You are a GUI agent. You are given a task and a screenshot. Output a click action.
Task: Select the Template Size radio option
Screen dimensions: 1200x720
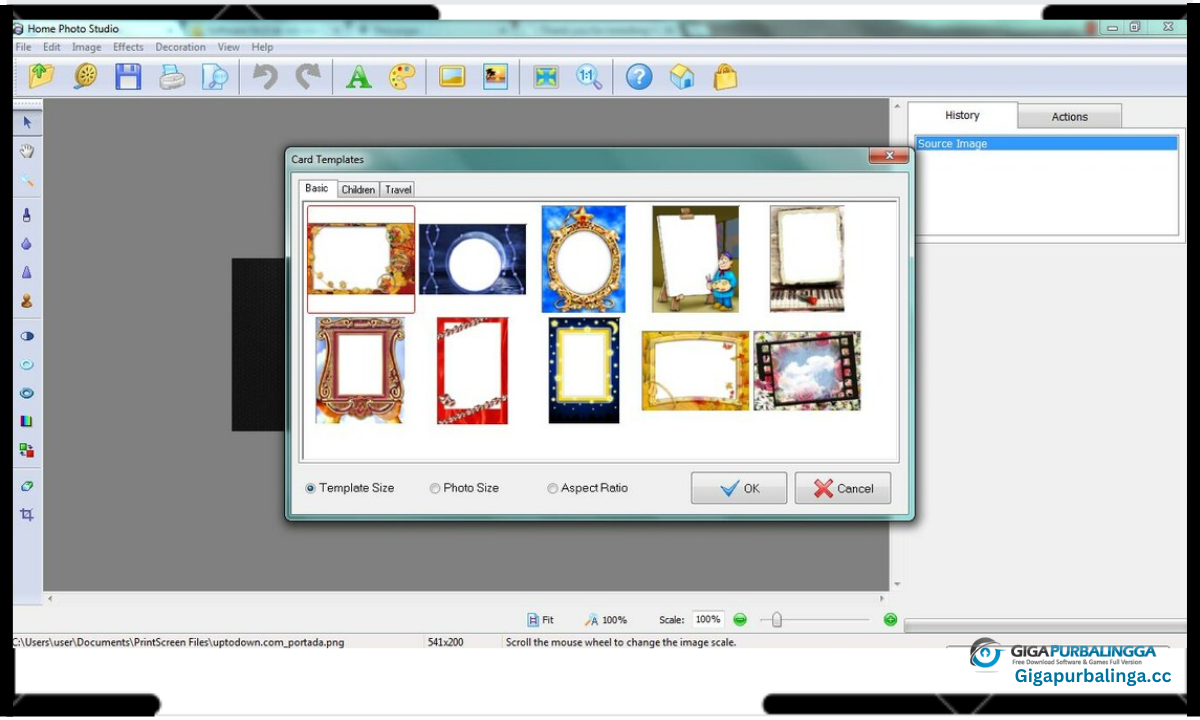350,488
